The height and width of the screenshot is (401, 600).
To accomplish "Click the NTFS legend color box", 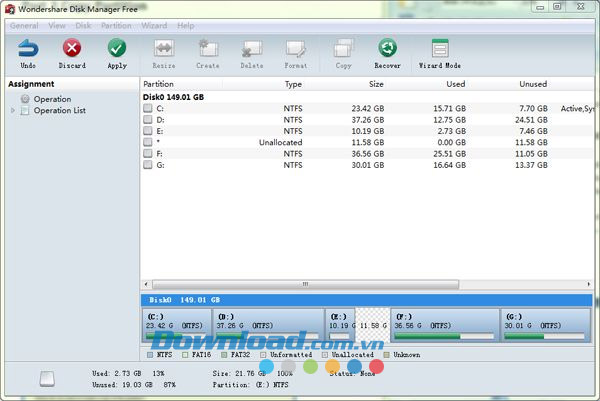I will coord(150,355).
